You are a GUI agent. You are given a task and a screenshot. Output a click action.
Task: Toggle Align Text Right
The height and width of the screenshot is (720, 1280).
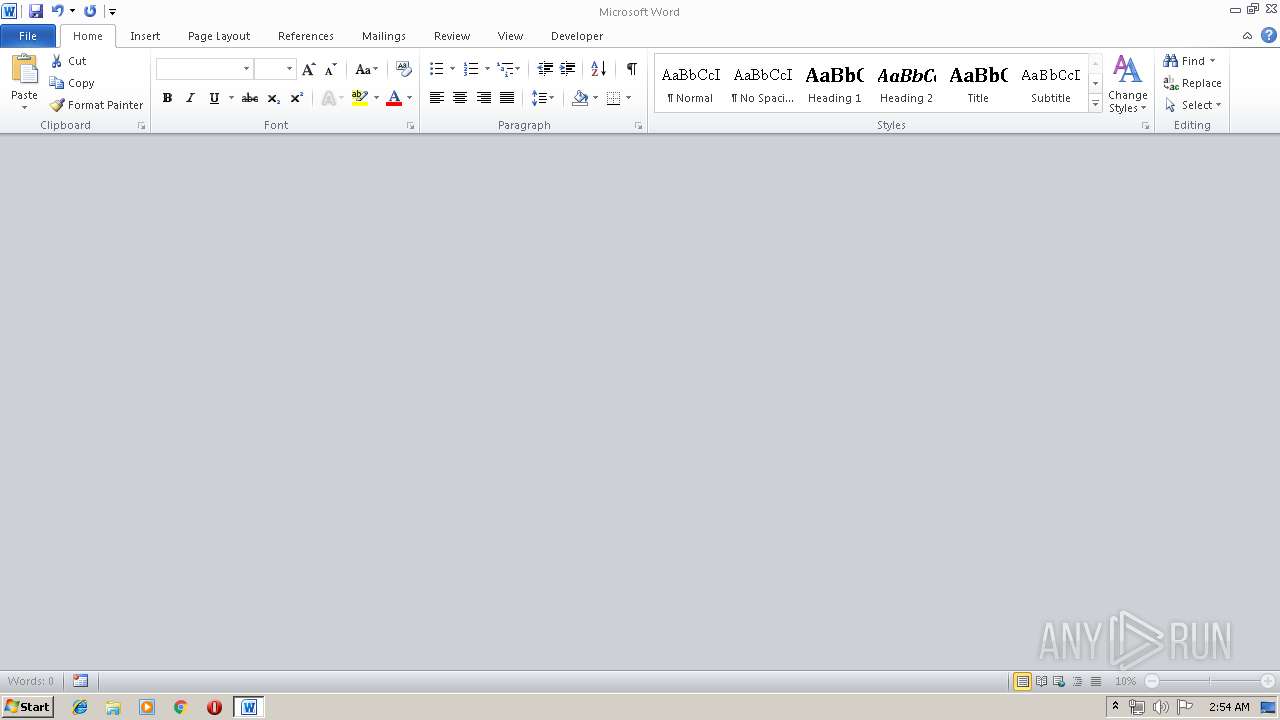pyautogui.click(x=484, y=98)
